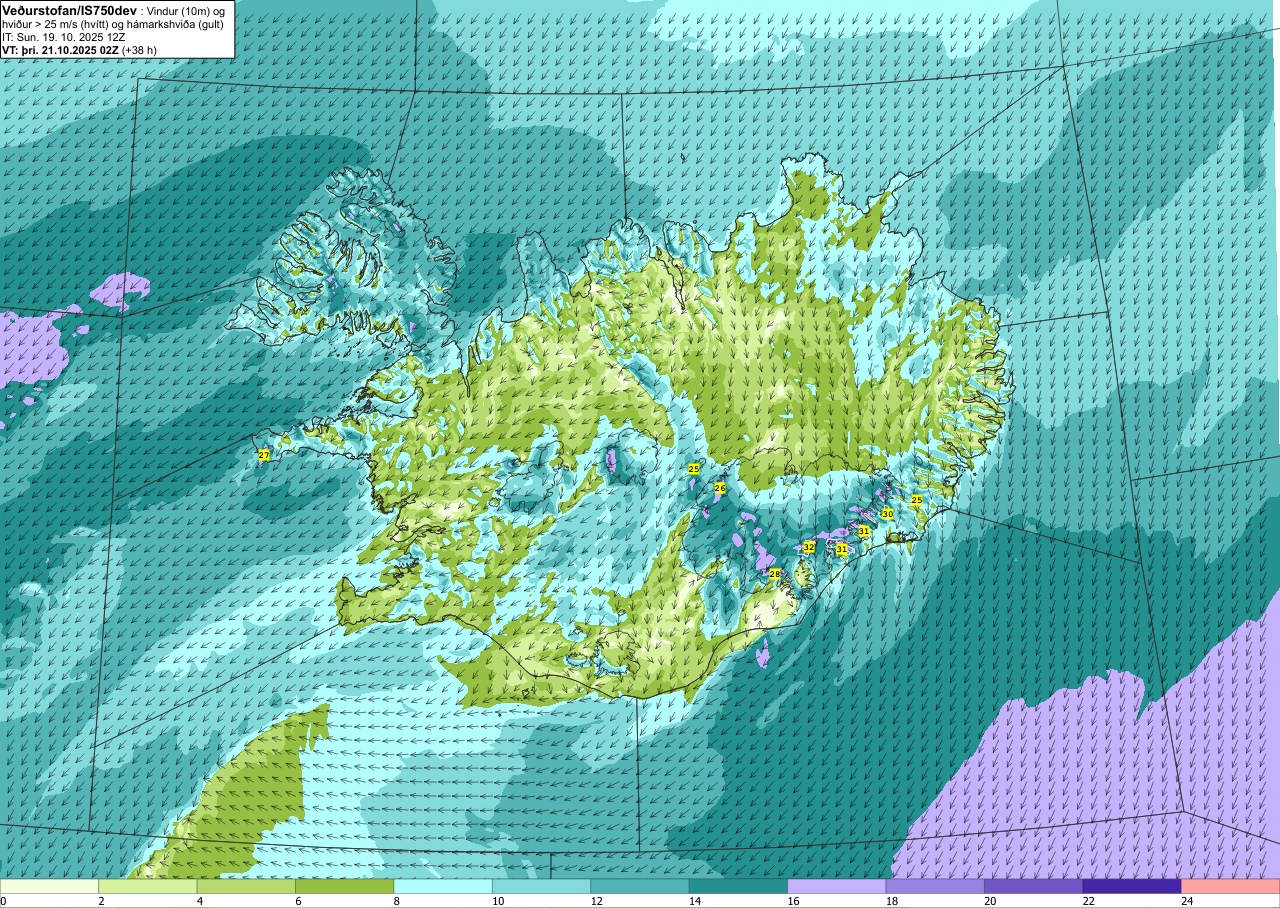Click the yellow gust label 27 off the west coast

pyautogui.click(x=264, y=455)
